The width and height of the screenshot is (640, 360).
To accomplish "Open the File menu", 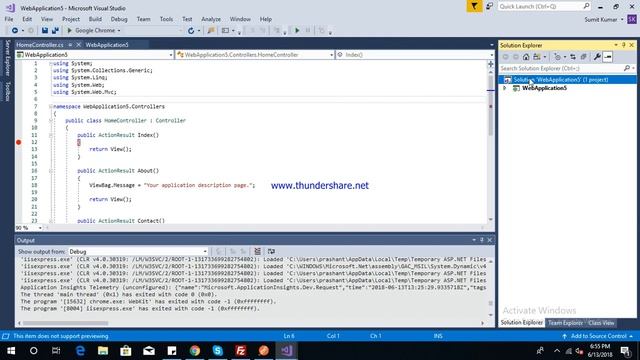I will tap(9, 19).
